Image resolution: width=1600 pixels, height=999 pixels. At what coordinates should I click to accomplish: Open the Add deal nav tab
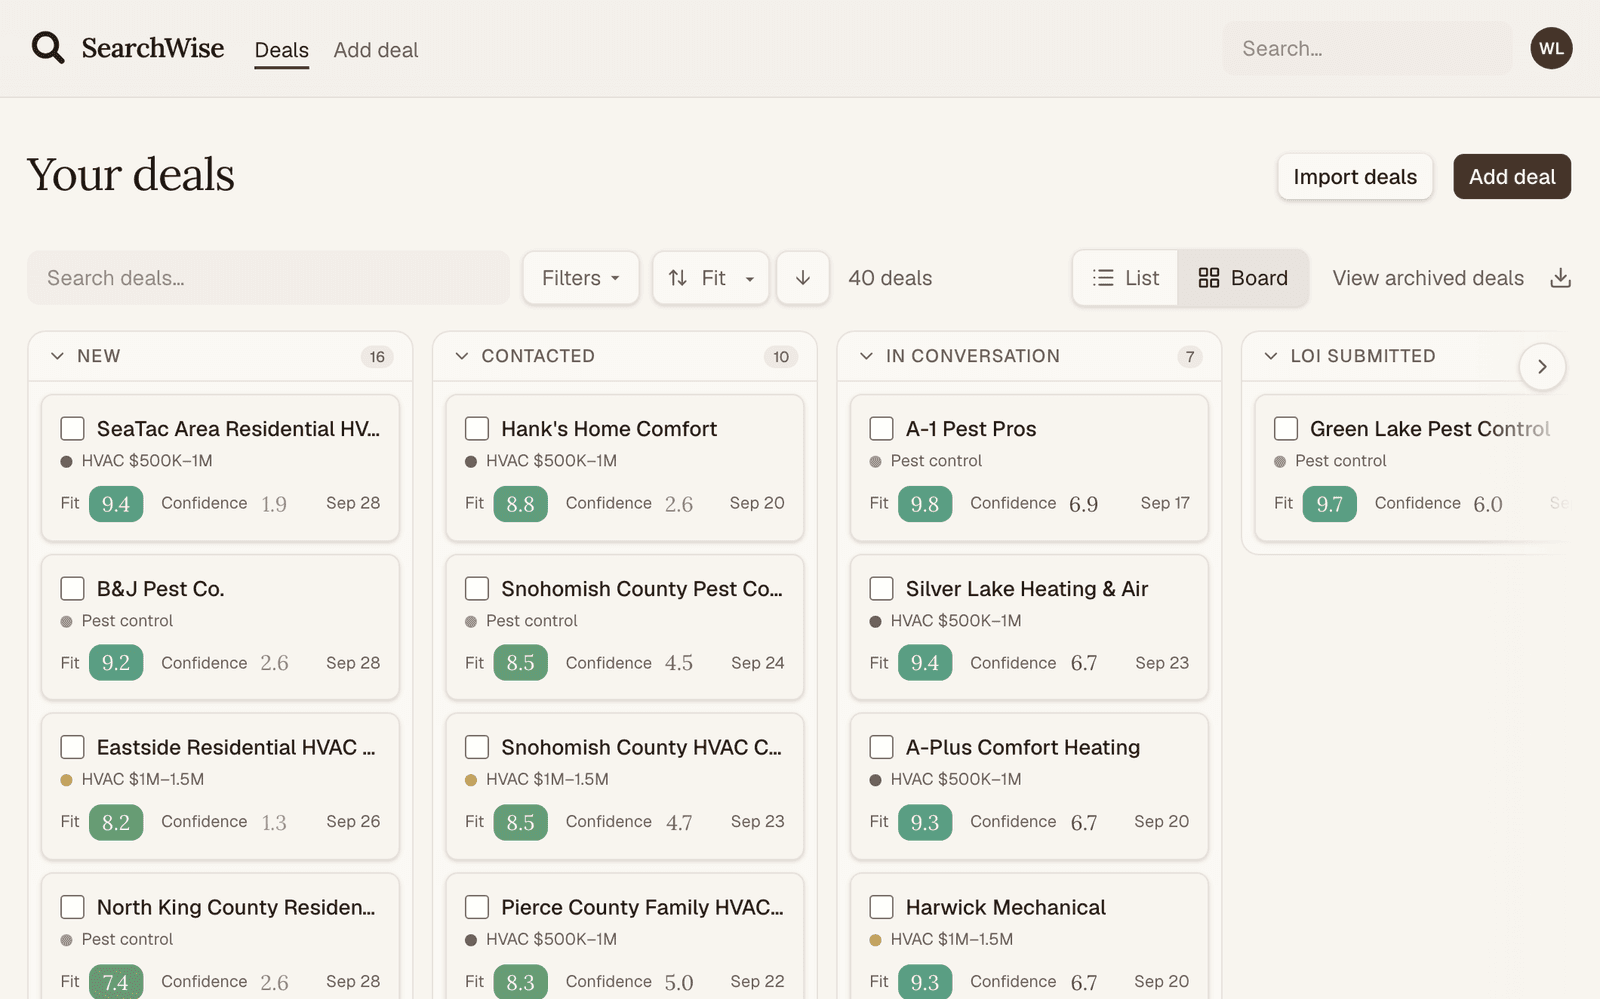[376, 50]
